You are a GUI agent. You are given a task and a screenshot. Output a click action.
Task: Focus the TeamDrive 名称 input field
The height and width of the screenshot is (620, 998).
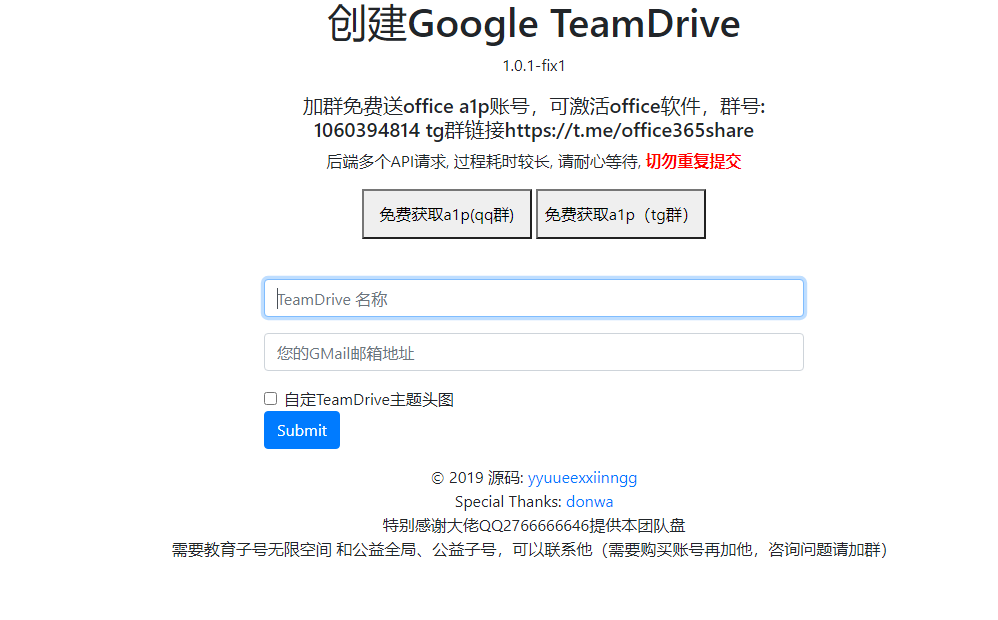pyautogui.click(x=534, y=299)
